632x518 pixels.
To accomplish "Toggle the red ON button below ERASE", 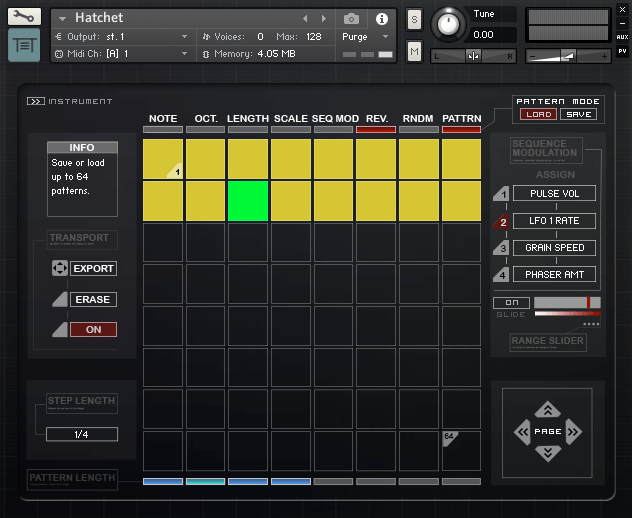I will pyautogui.click(x=93, y=330).
